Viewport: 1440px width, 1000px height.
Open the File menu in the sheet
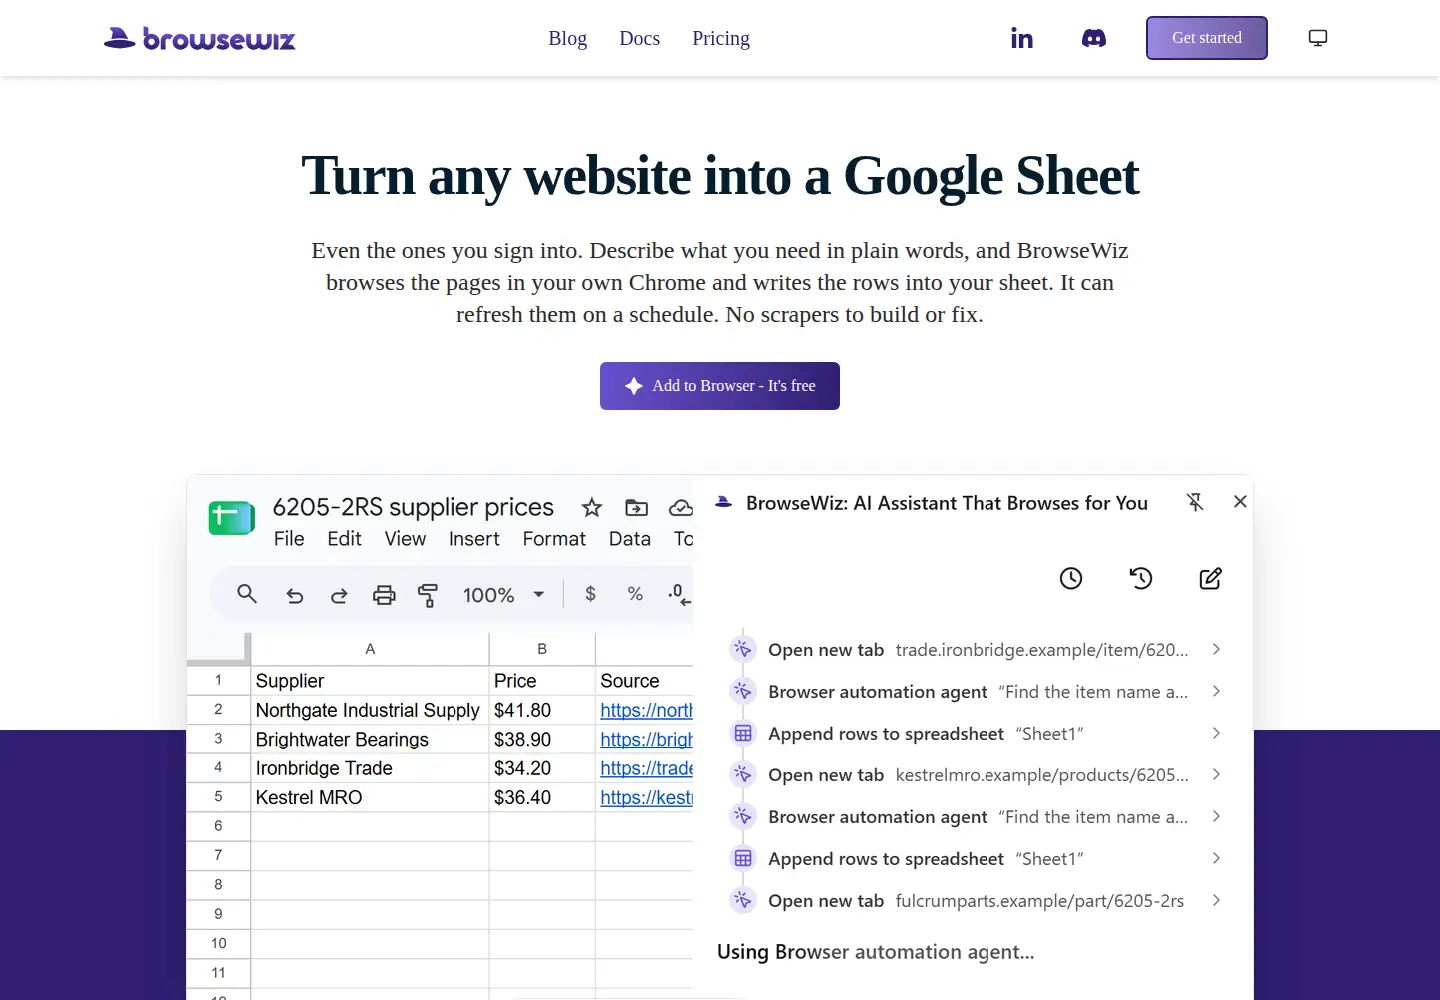point(289,539)
